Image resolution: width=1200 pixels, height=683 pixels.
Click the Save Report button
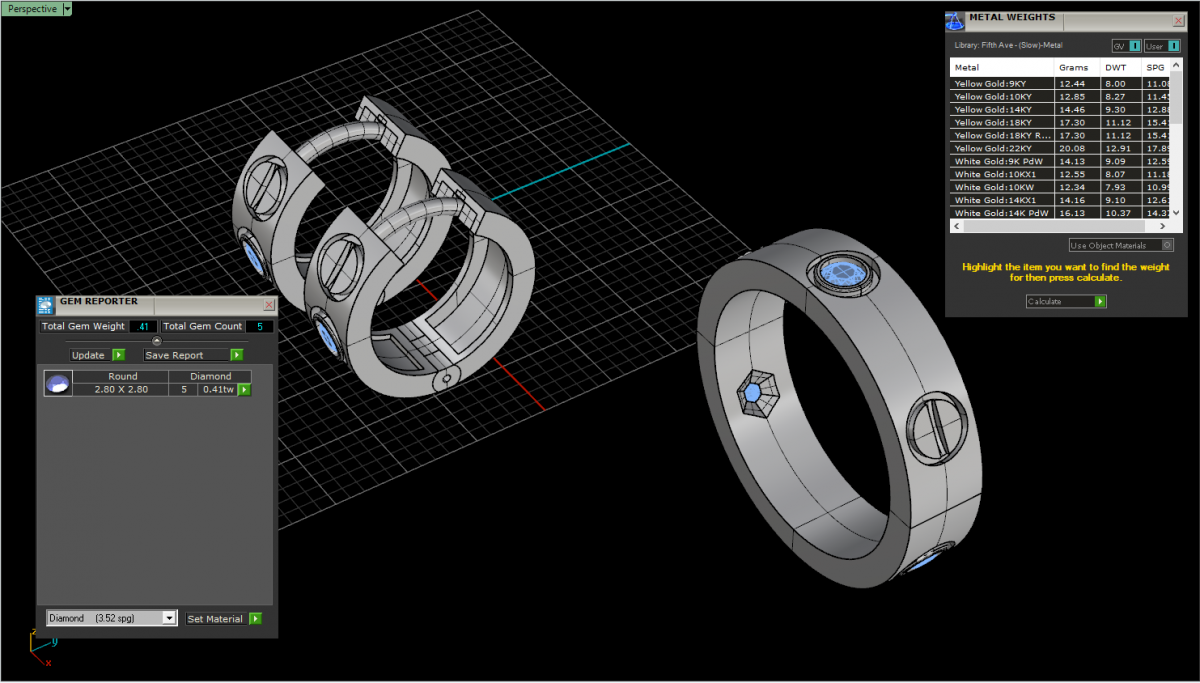(x=187, y=355)
